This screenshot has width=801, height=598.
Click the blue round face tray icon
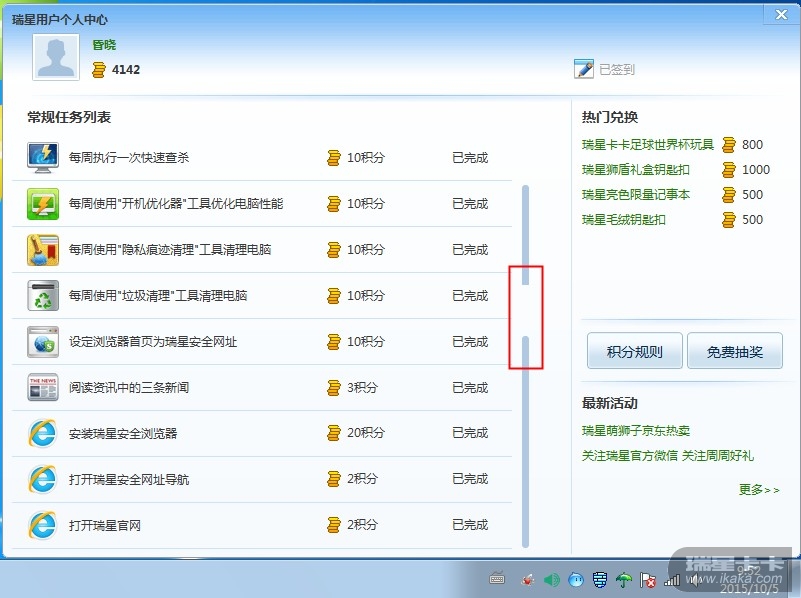(576, 580)
